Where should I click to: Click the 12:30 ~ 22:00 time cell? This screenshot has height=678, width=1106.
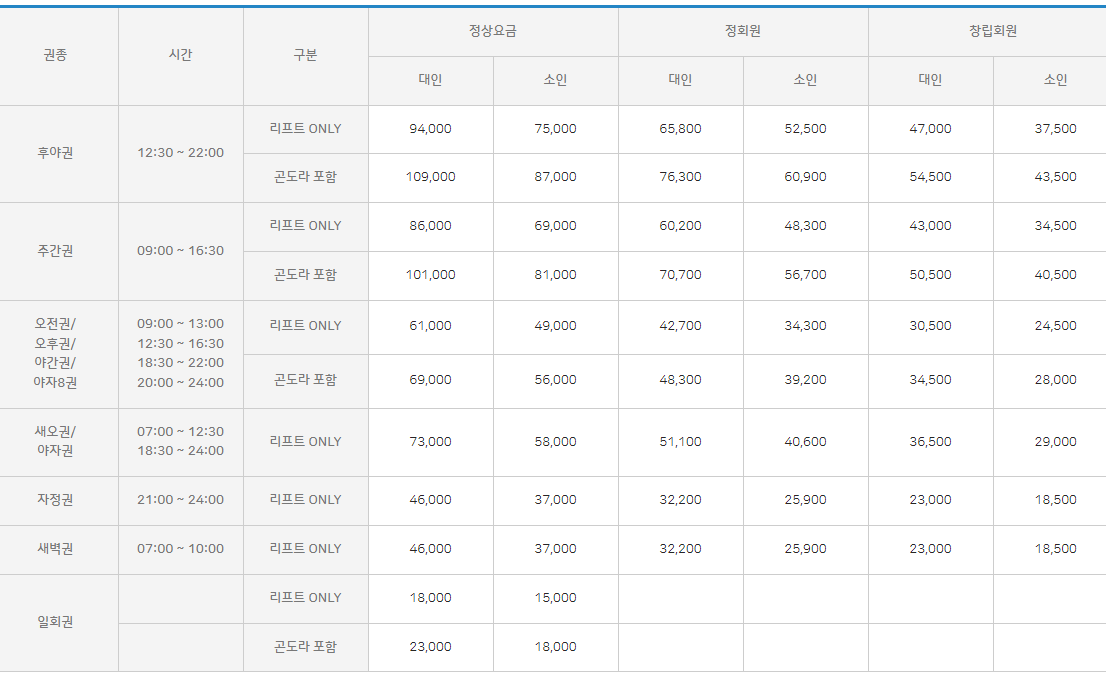180,153
